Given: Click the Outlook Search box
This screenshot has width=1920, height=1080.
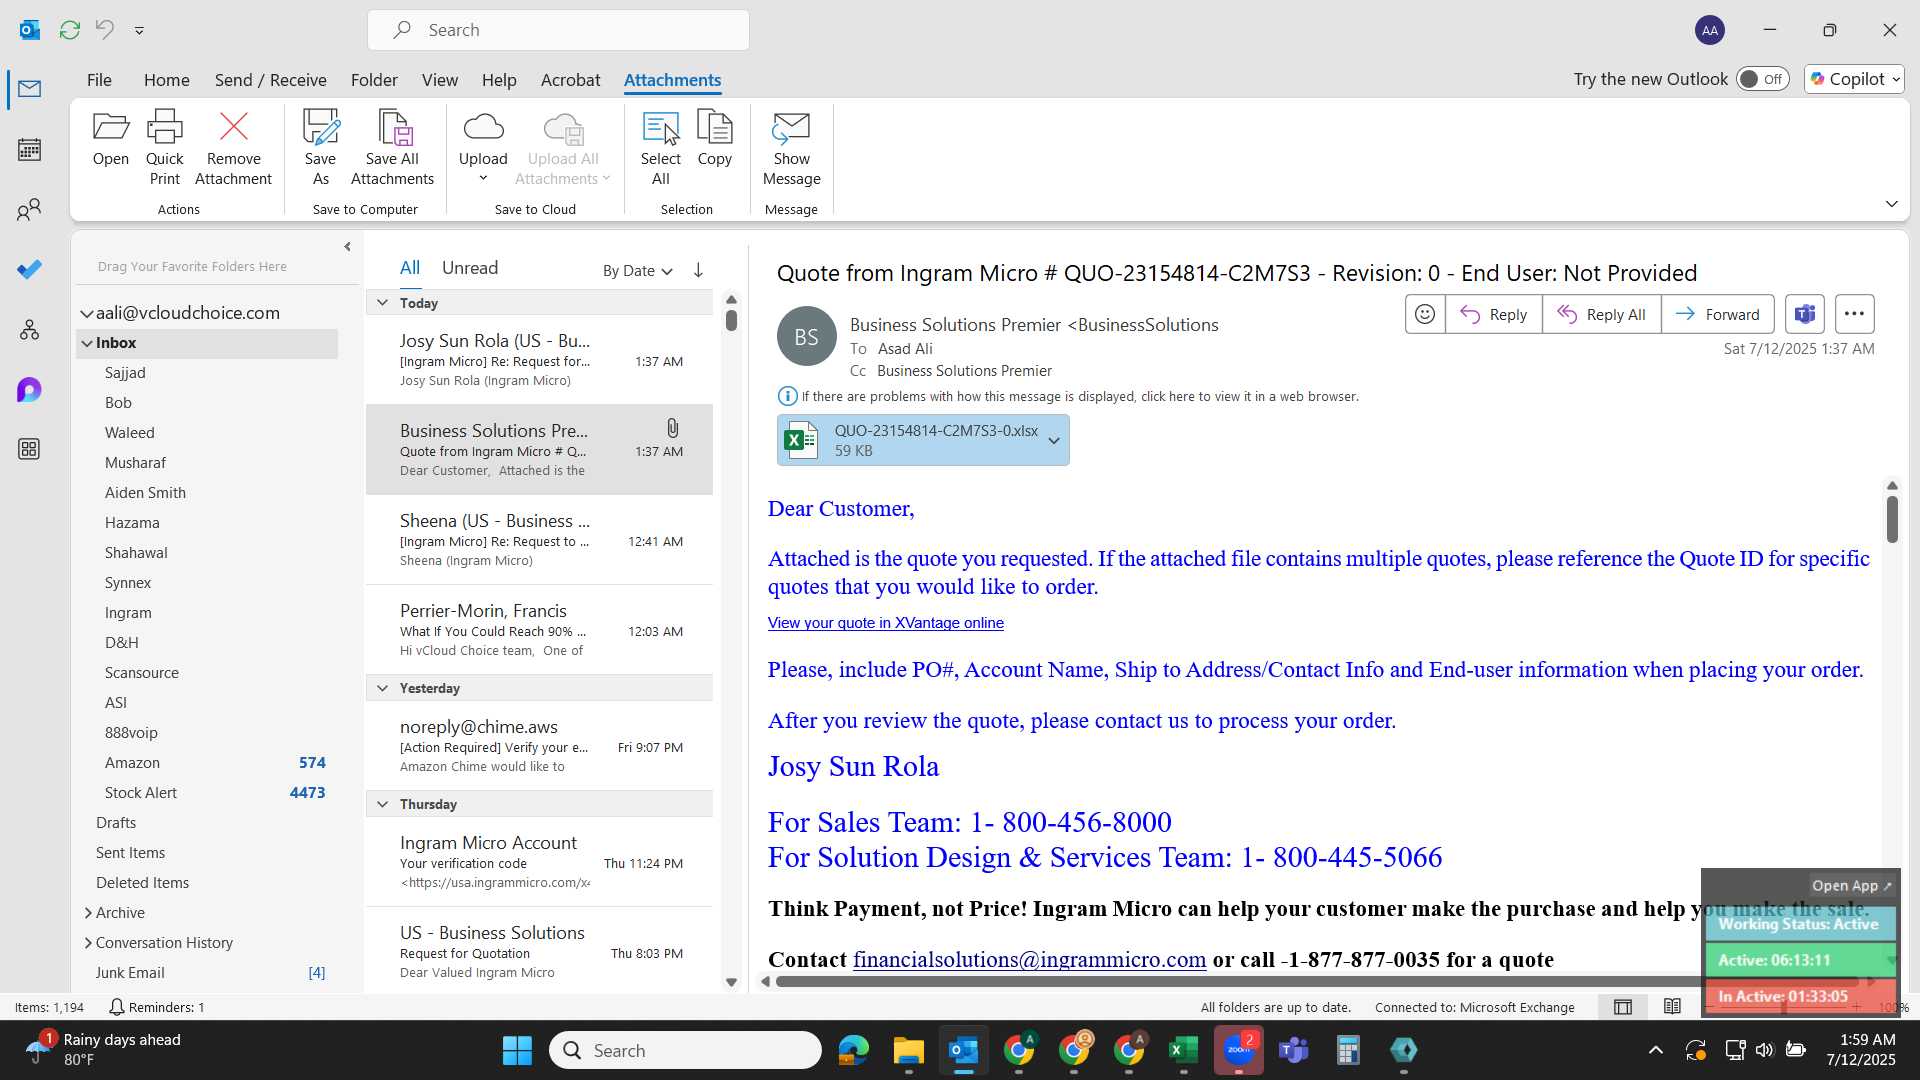Looking at the screenshot, I should click(558, 30).
